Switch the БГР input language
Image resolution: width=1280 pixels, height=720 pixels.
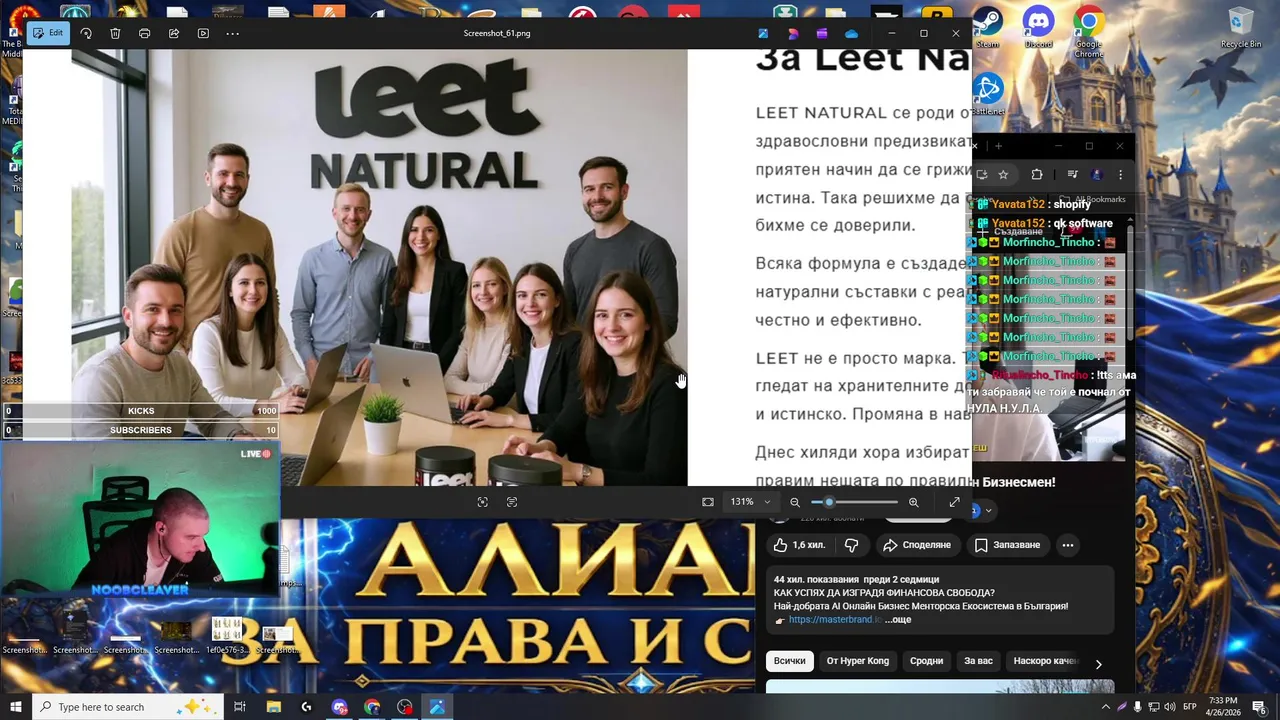1190,707
